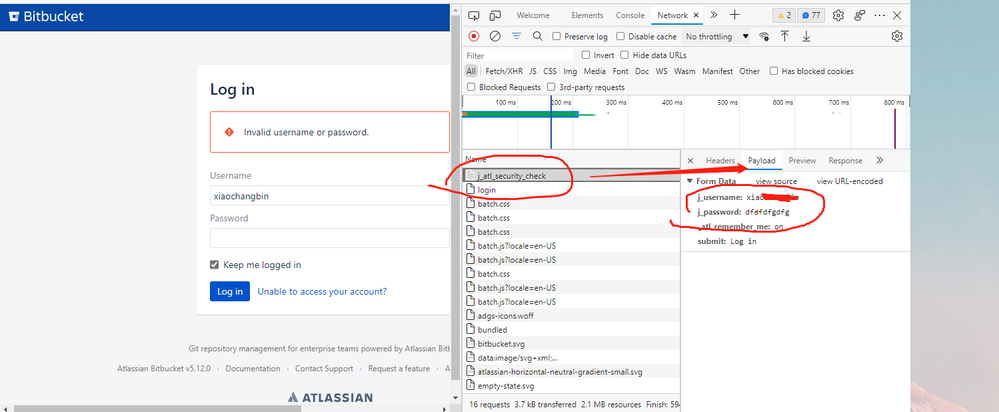Open the Headers tab of the request
The height and width of the screenshot is (412, 999).
[x=721, y=160]
